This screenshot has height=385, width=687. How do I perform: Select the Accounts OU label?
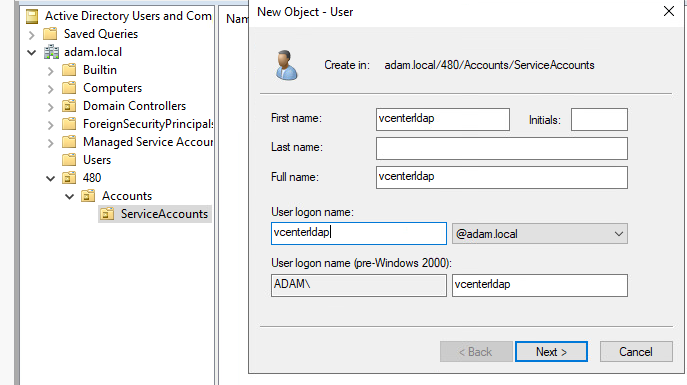pyautogui.click(x=127, y=195)
